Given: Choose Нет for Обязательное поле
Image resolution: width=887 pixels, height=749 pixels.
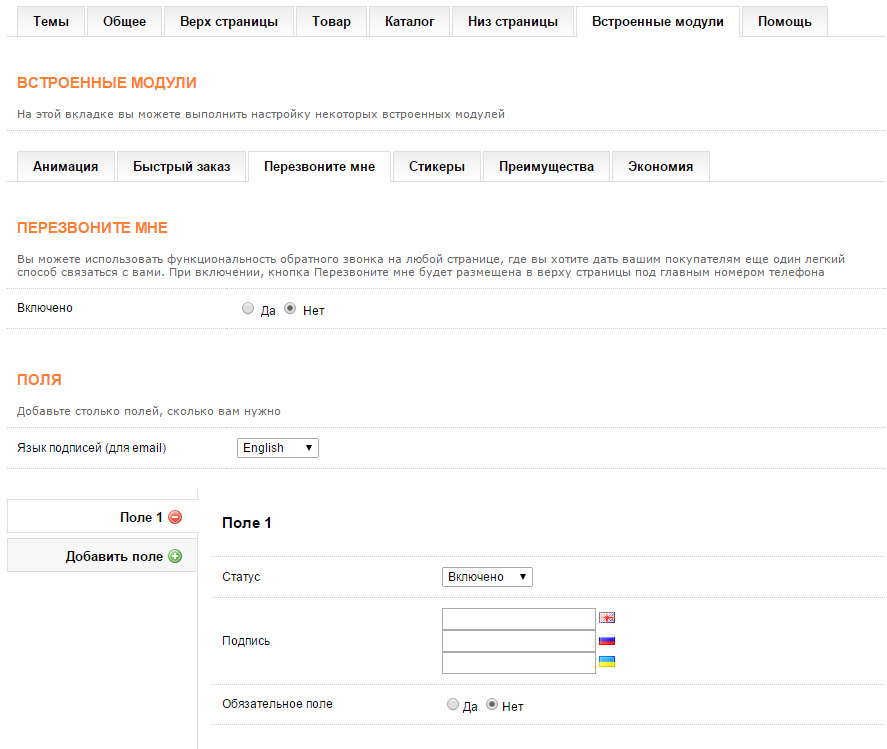Looking at the screenshot, I should tap(492, 705).
